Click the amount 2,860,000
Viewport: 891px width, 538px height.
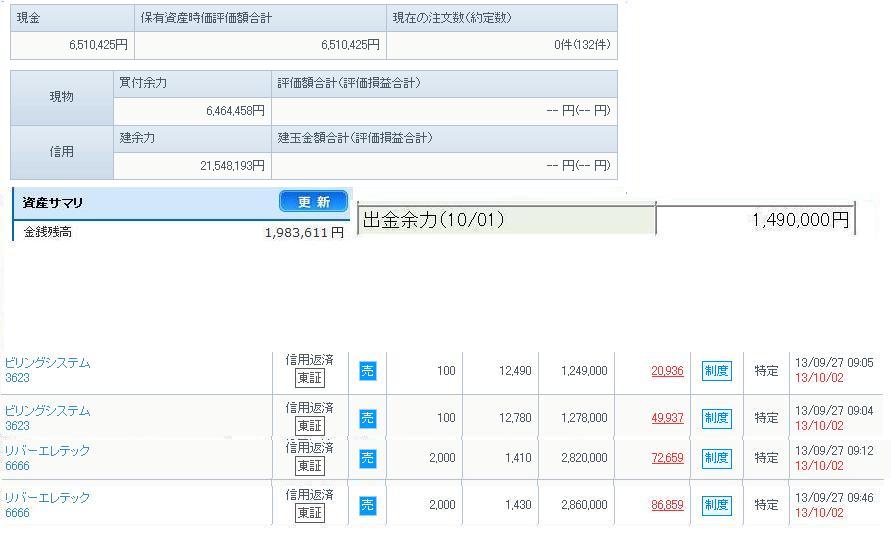point(584,504)
